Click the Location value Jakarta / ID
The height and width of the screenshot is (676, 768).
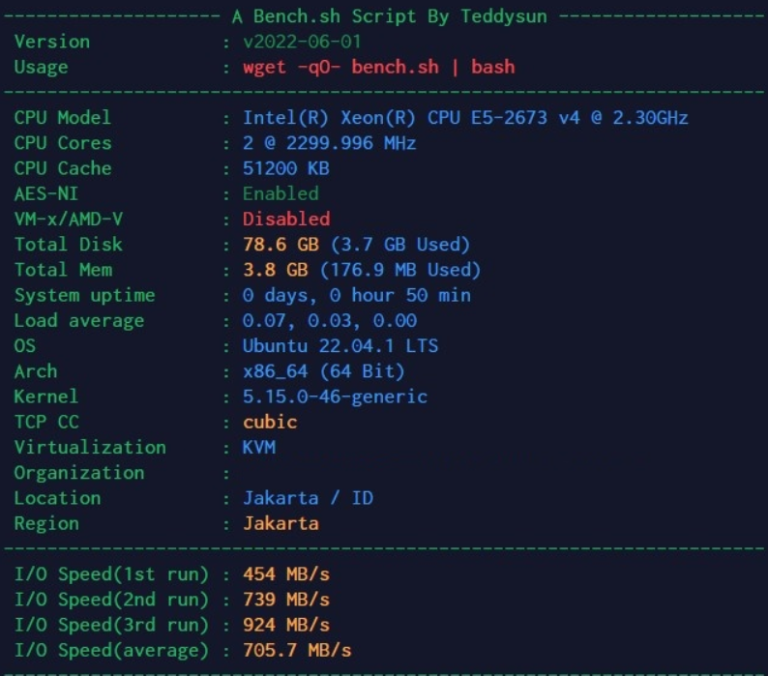[308, 498]
